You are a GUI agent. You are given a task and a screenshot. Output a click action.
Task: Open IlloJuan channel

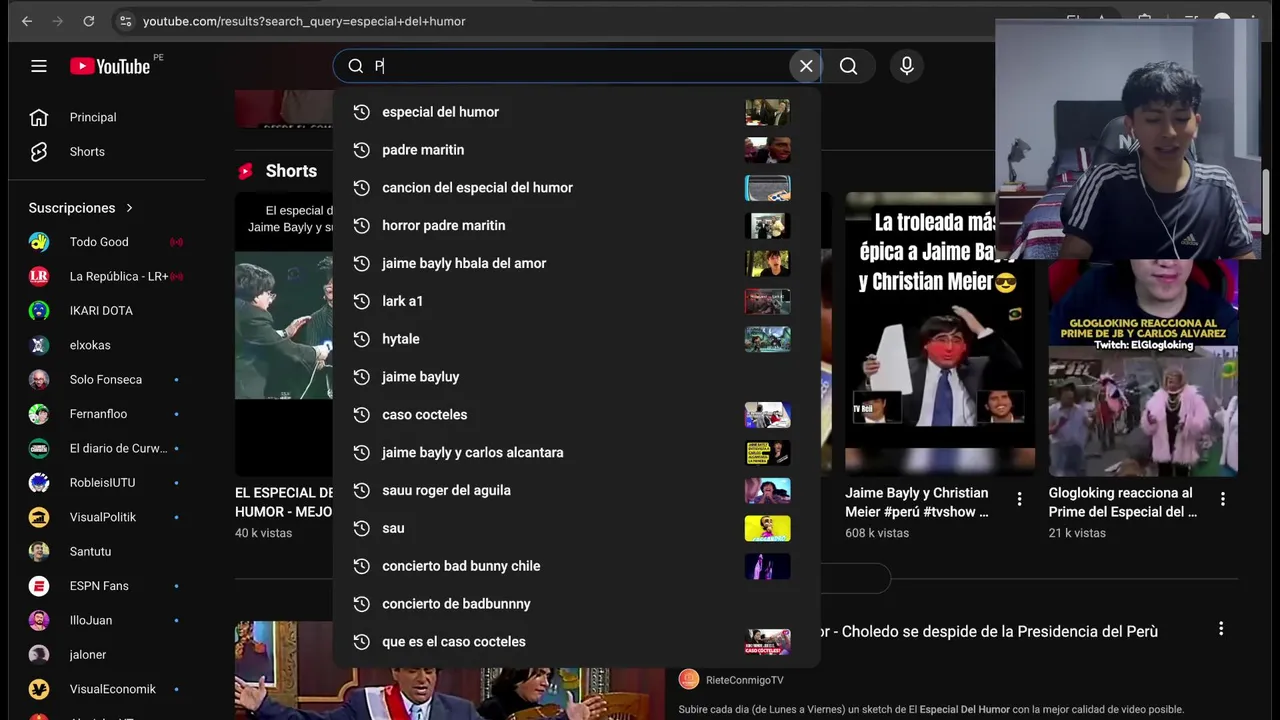click(107, 621)
